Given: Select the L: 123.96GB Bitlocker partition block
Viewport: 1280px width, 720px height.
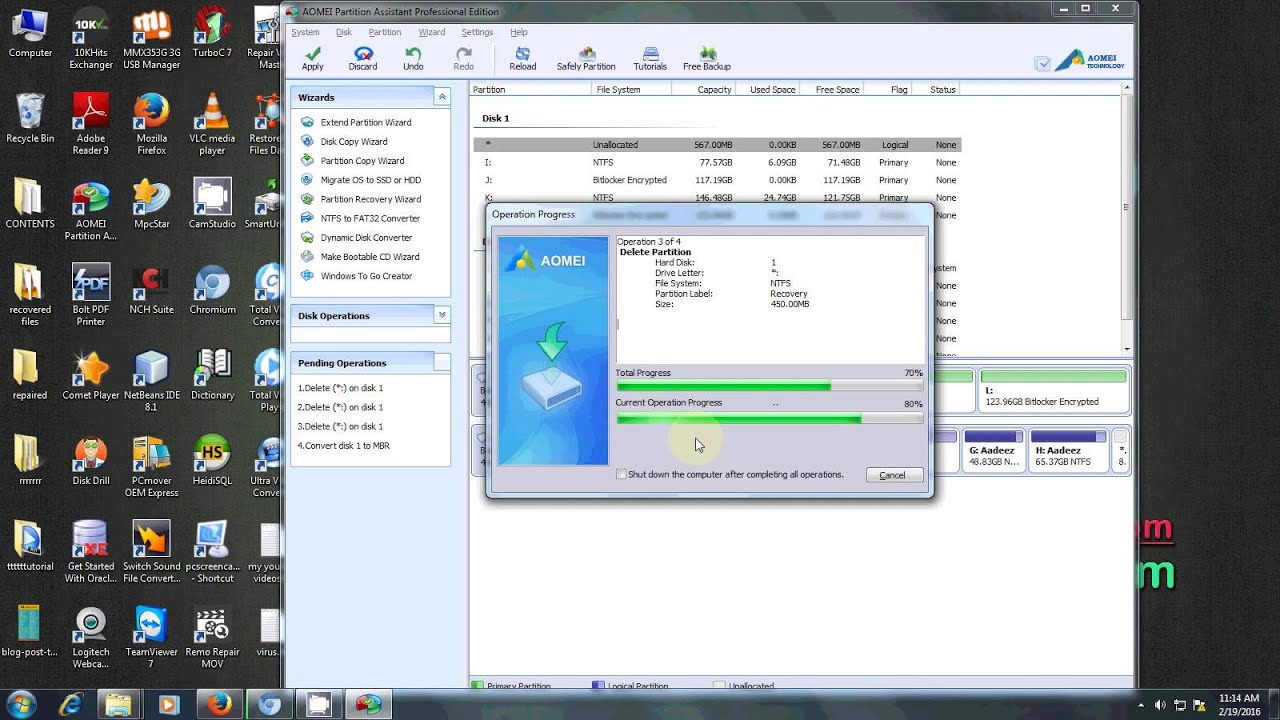Looking at the screenshot, I should pyautogui.click(x=1053, y=391).
